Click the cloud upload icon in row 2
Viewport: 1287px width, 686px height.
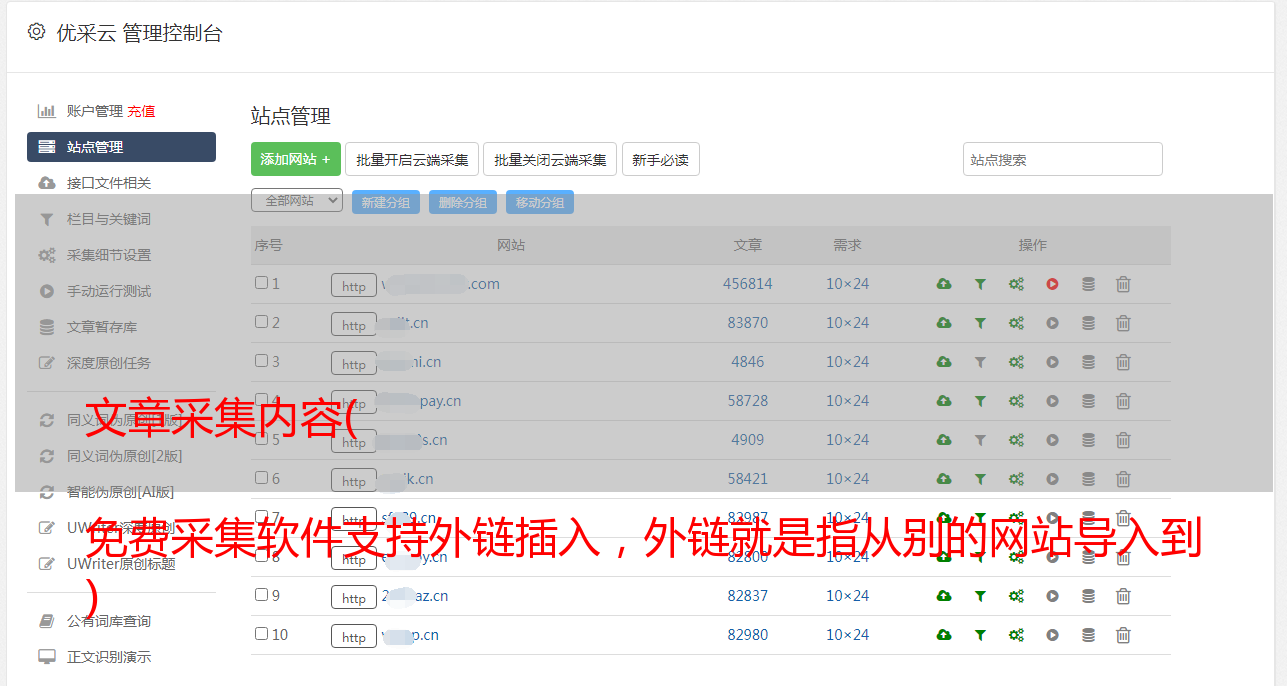tap(943, 323)
